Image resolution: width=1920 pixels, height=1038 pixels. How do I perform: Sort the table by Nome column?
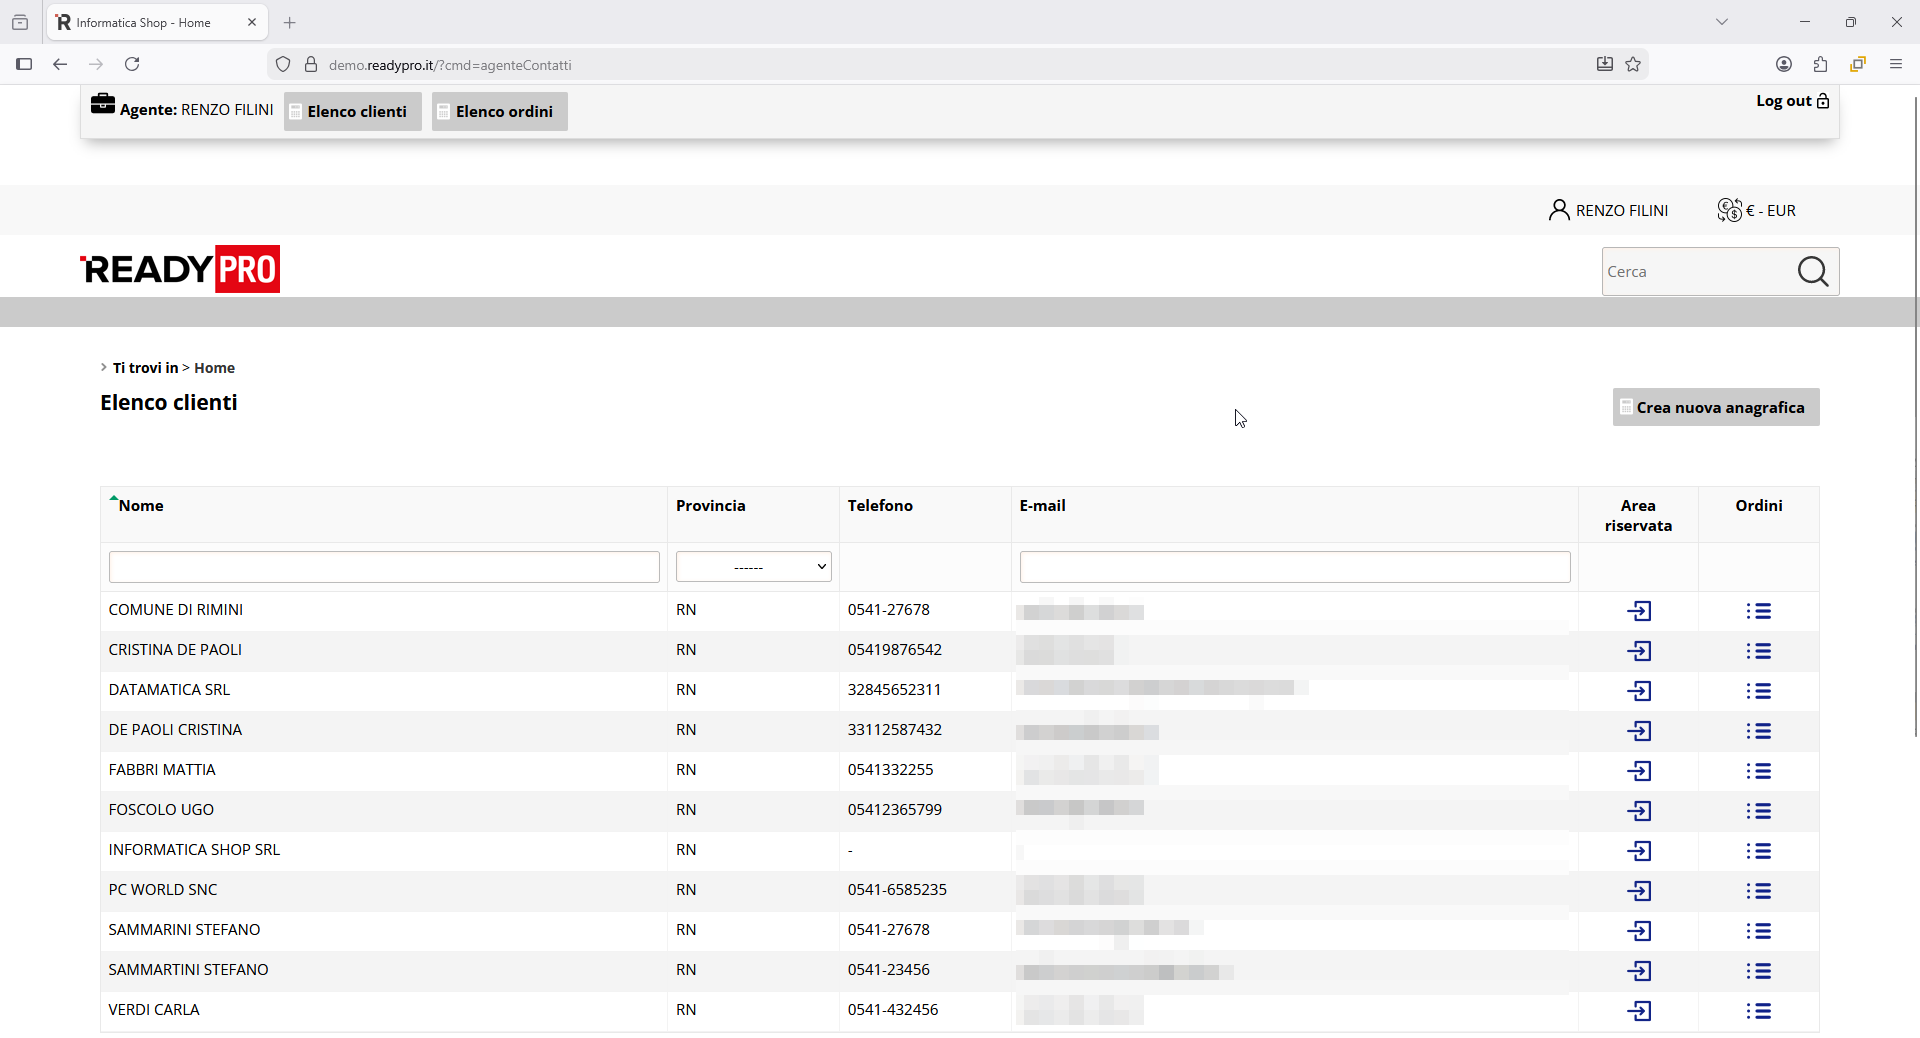coord(141,506)
